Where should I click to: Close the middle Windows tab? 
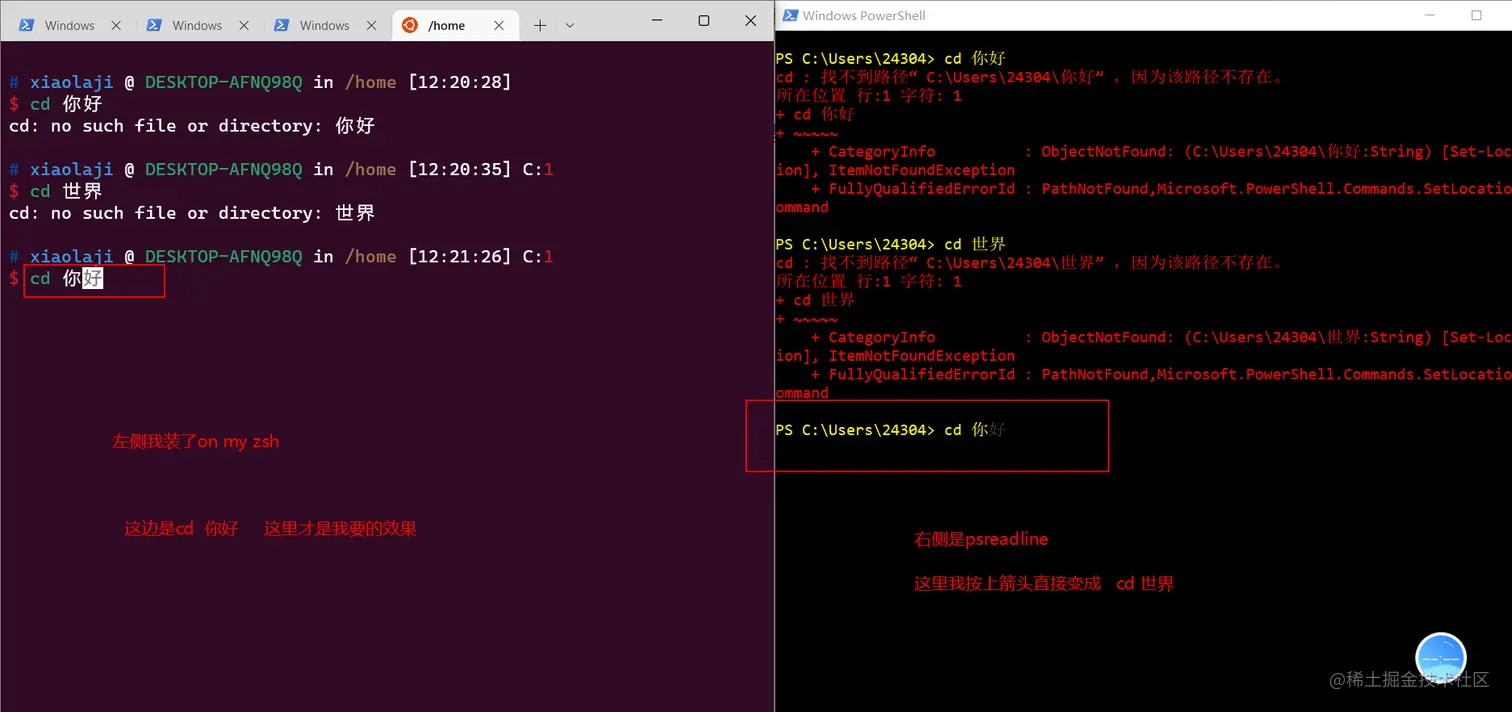(243, 25)
